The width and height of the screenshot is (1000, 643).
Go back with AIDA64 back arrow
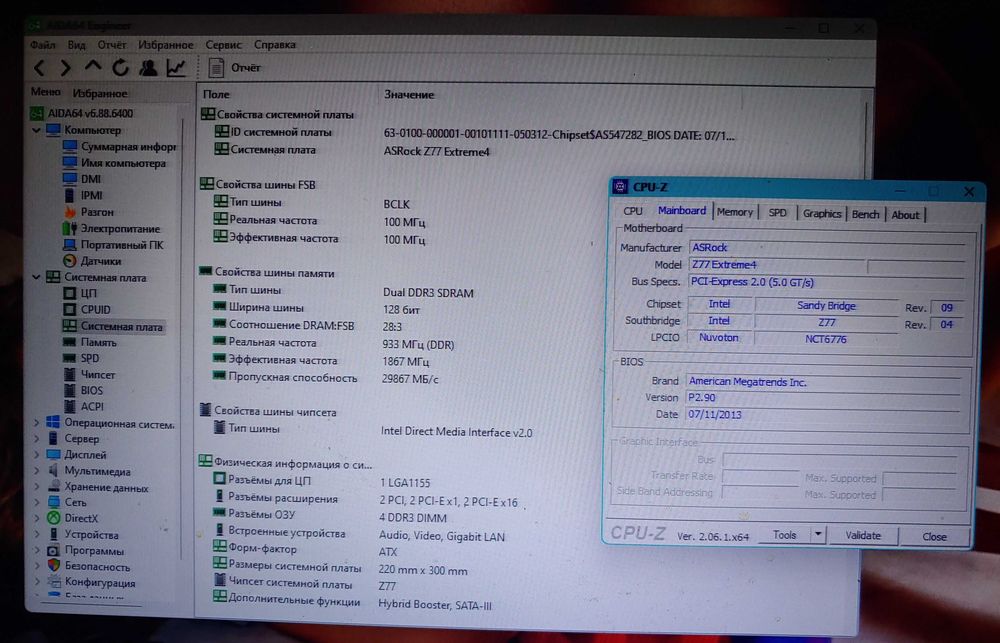40,68
